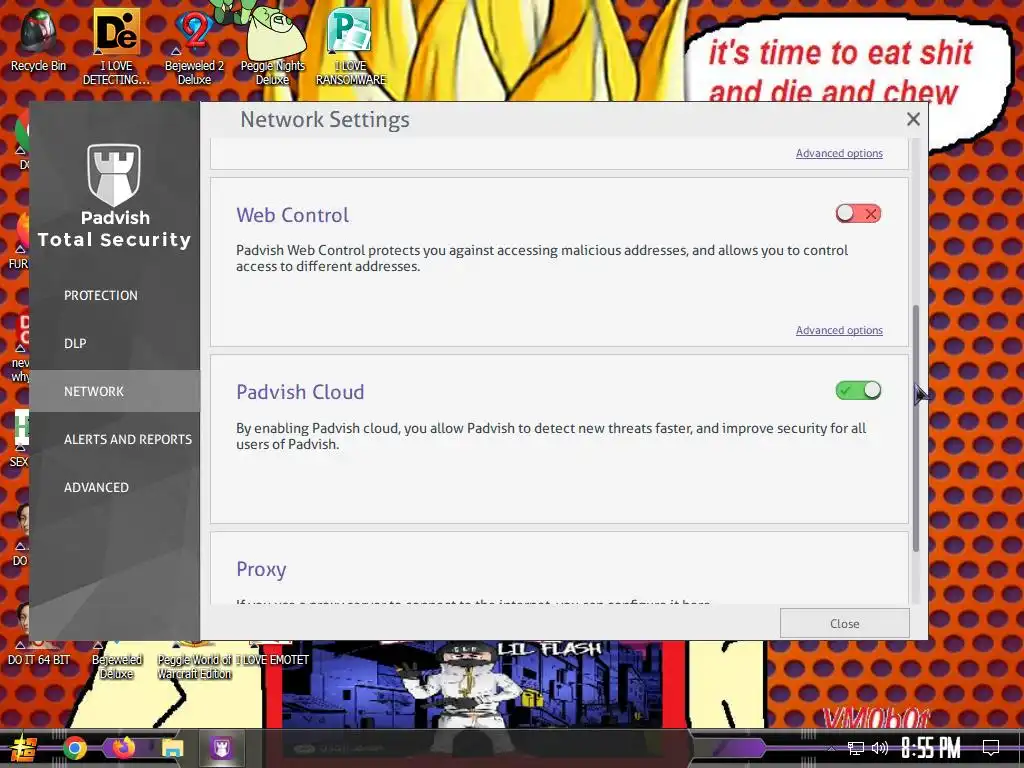Disable the Padvish Cloud switch

(x=858, y=391)
